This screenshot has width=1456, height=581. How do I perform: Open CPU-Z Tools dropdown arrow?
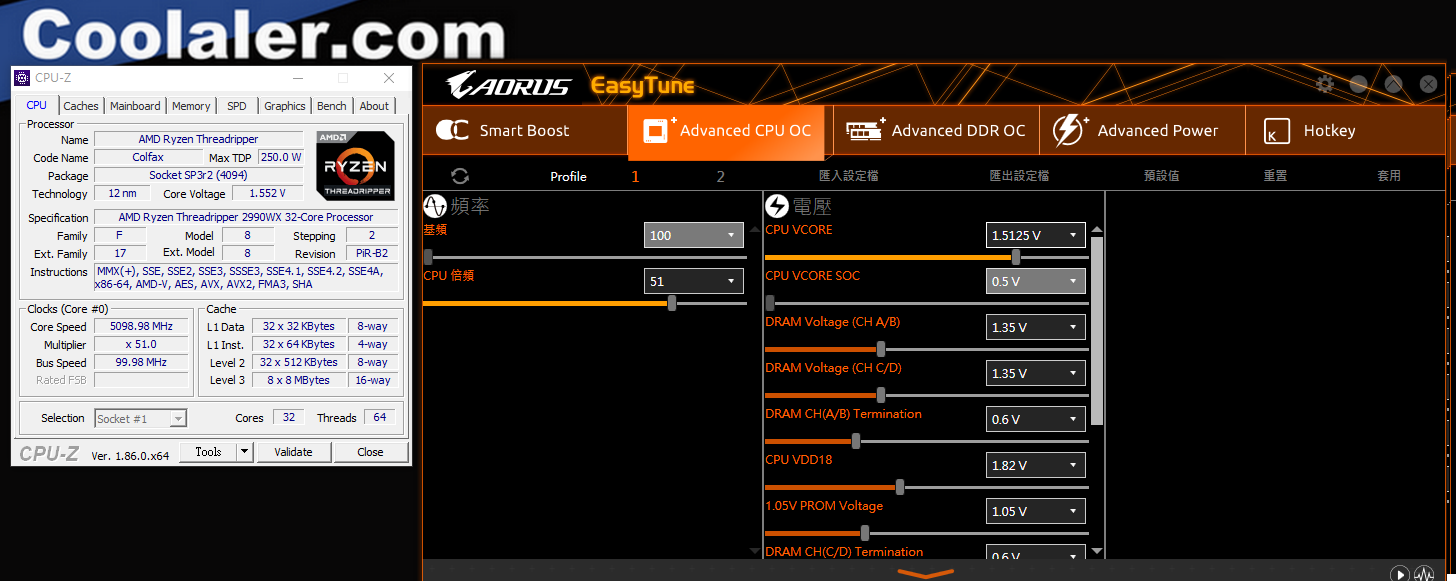[245, 452]
